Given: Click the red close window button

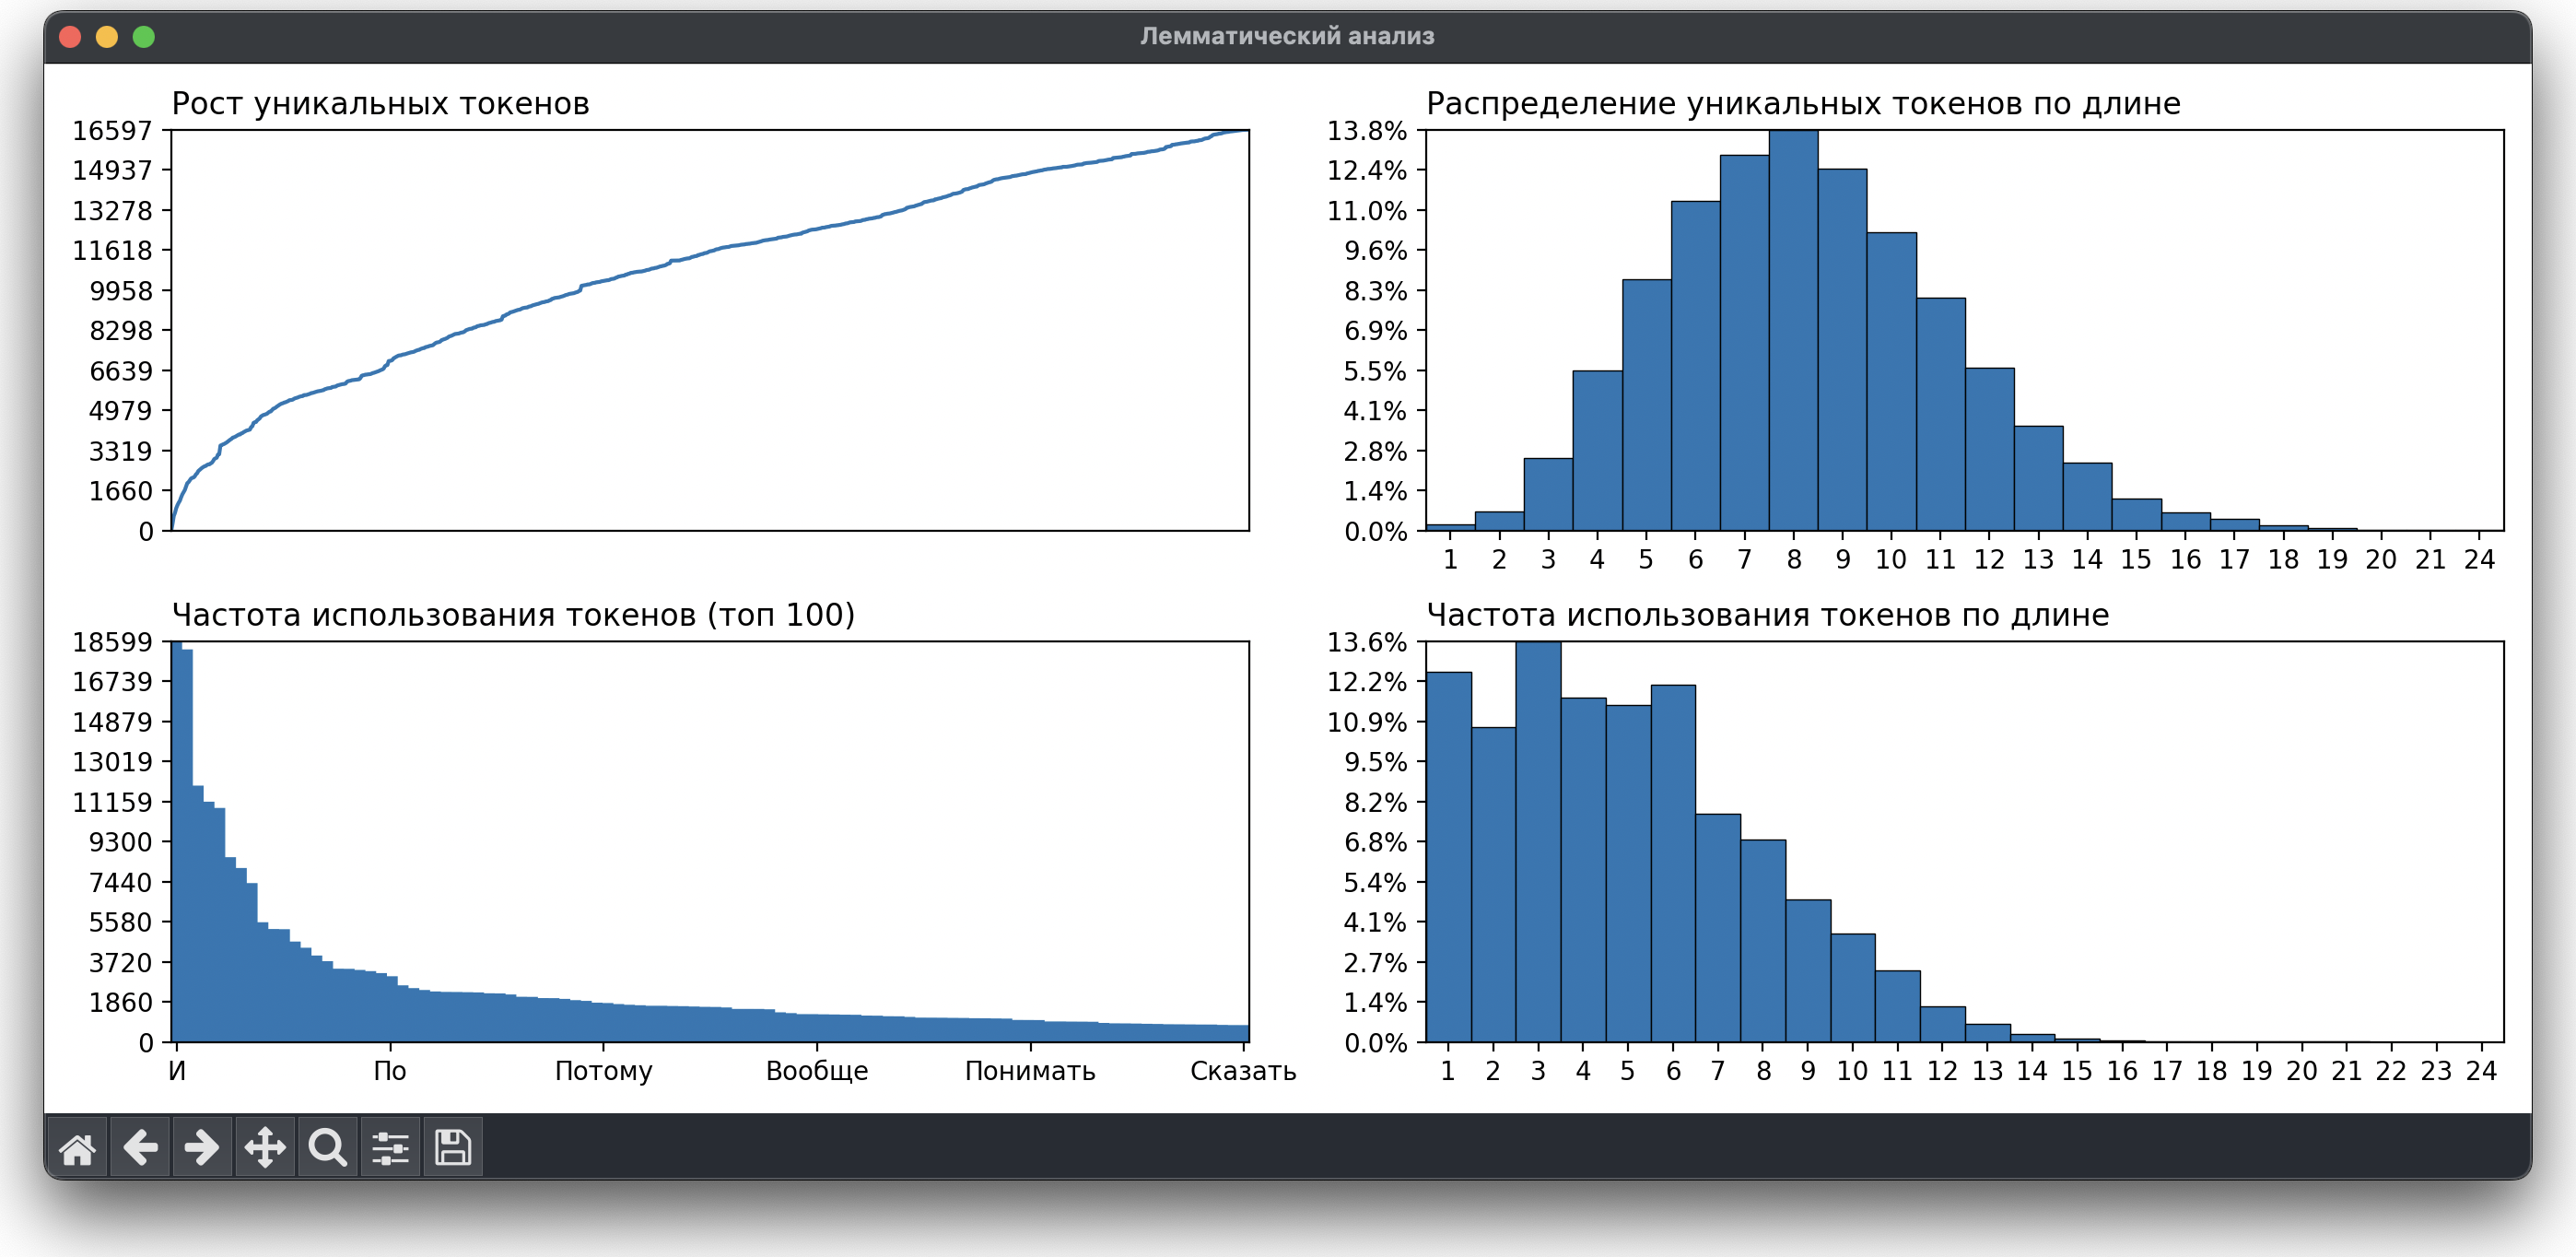Looking at the screenshot, I should coord(70,37).
